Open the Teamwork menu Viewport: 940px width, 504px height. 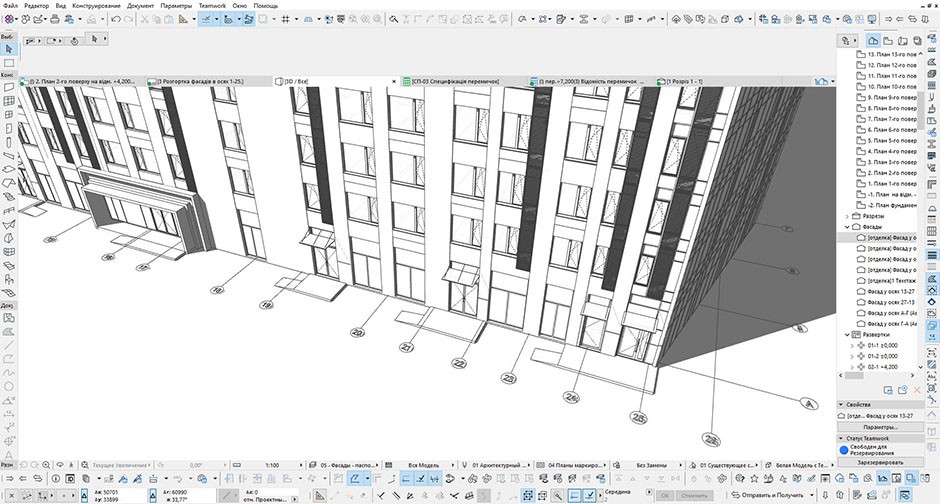[x=212, y=5]
